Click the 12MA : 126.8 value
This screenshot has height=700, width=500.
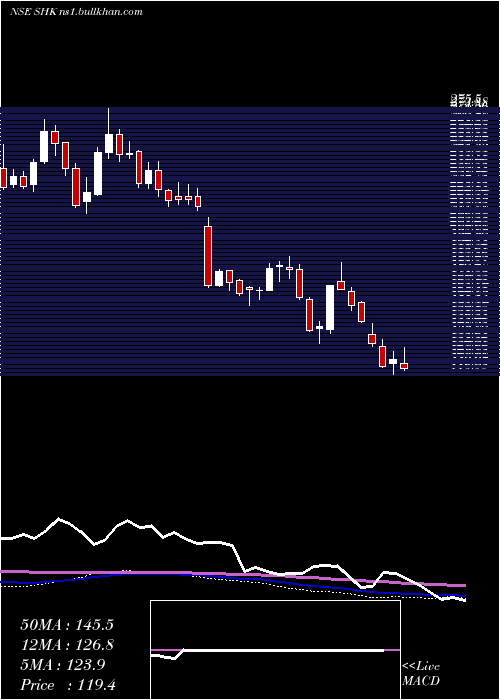pos(67,645)
